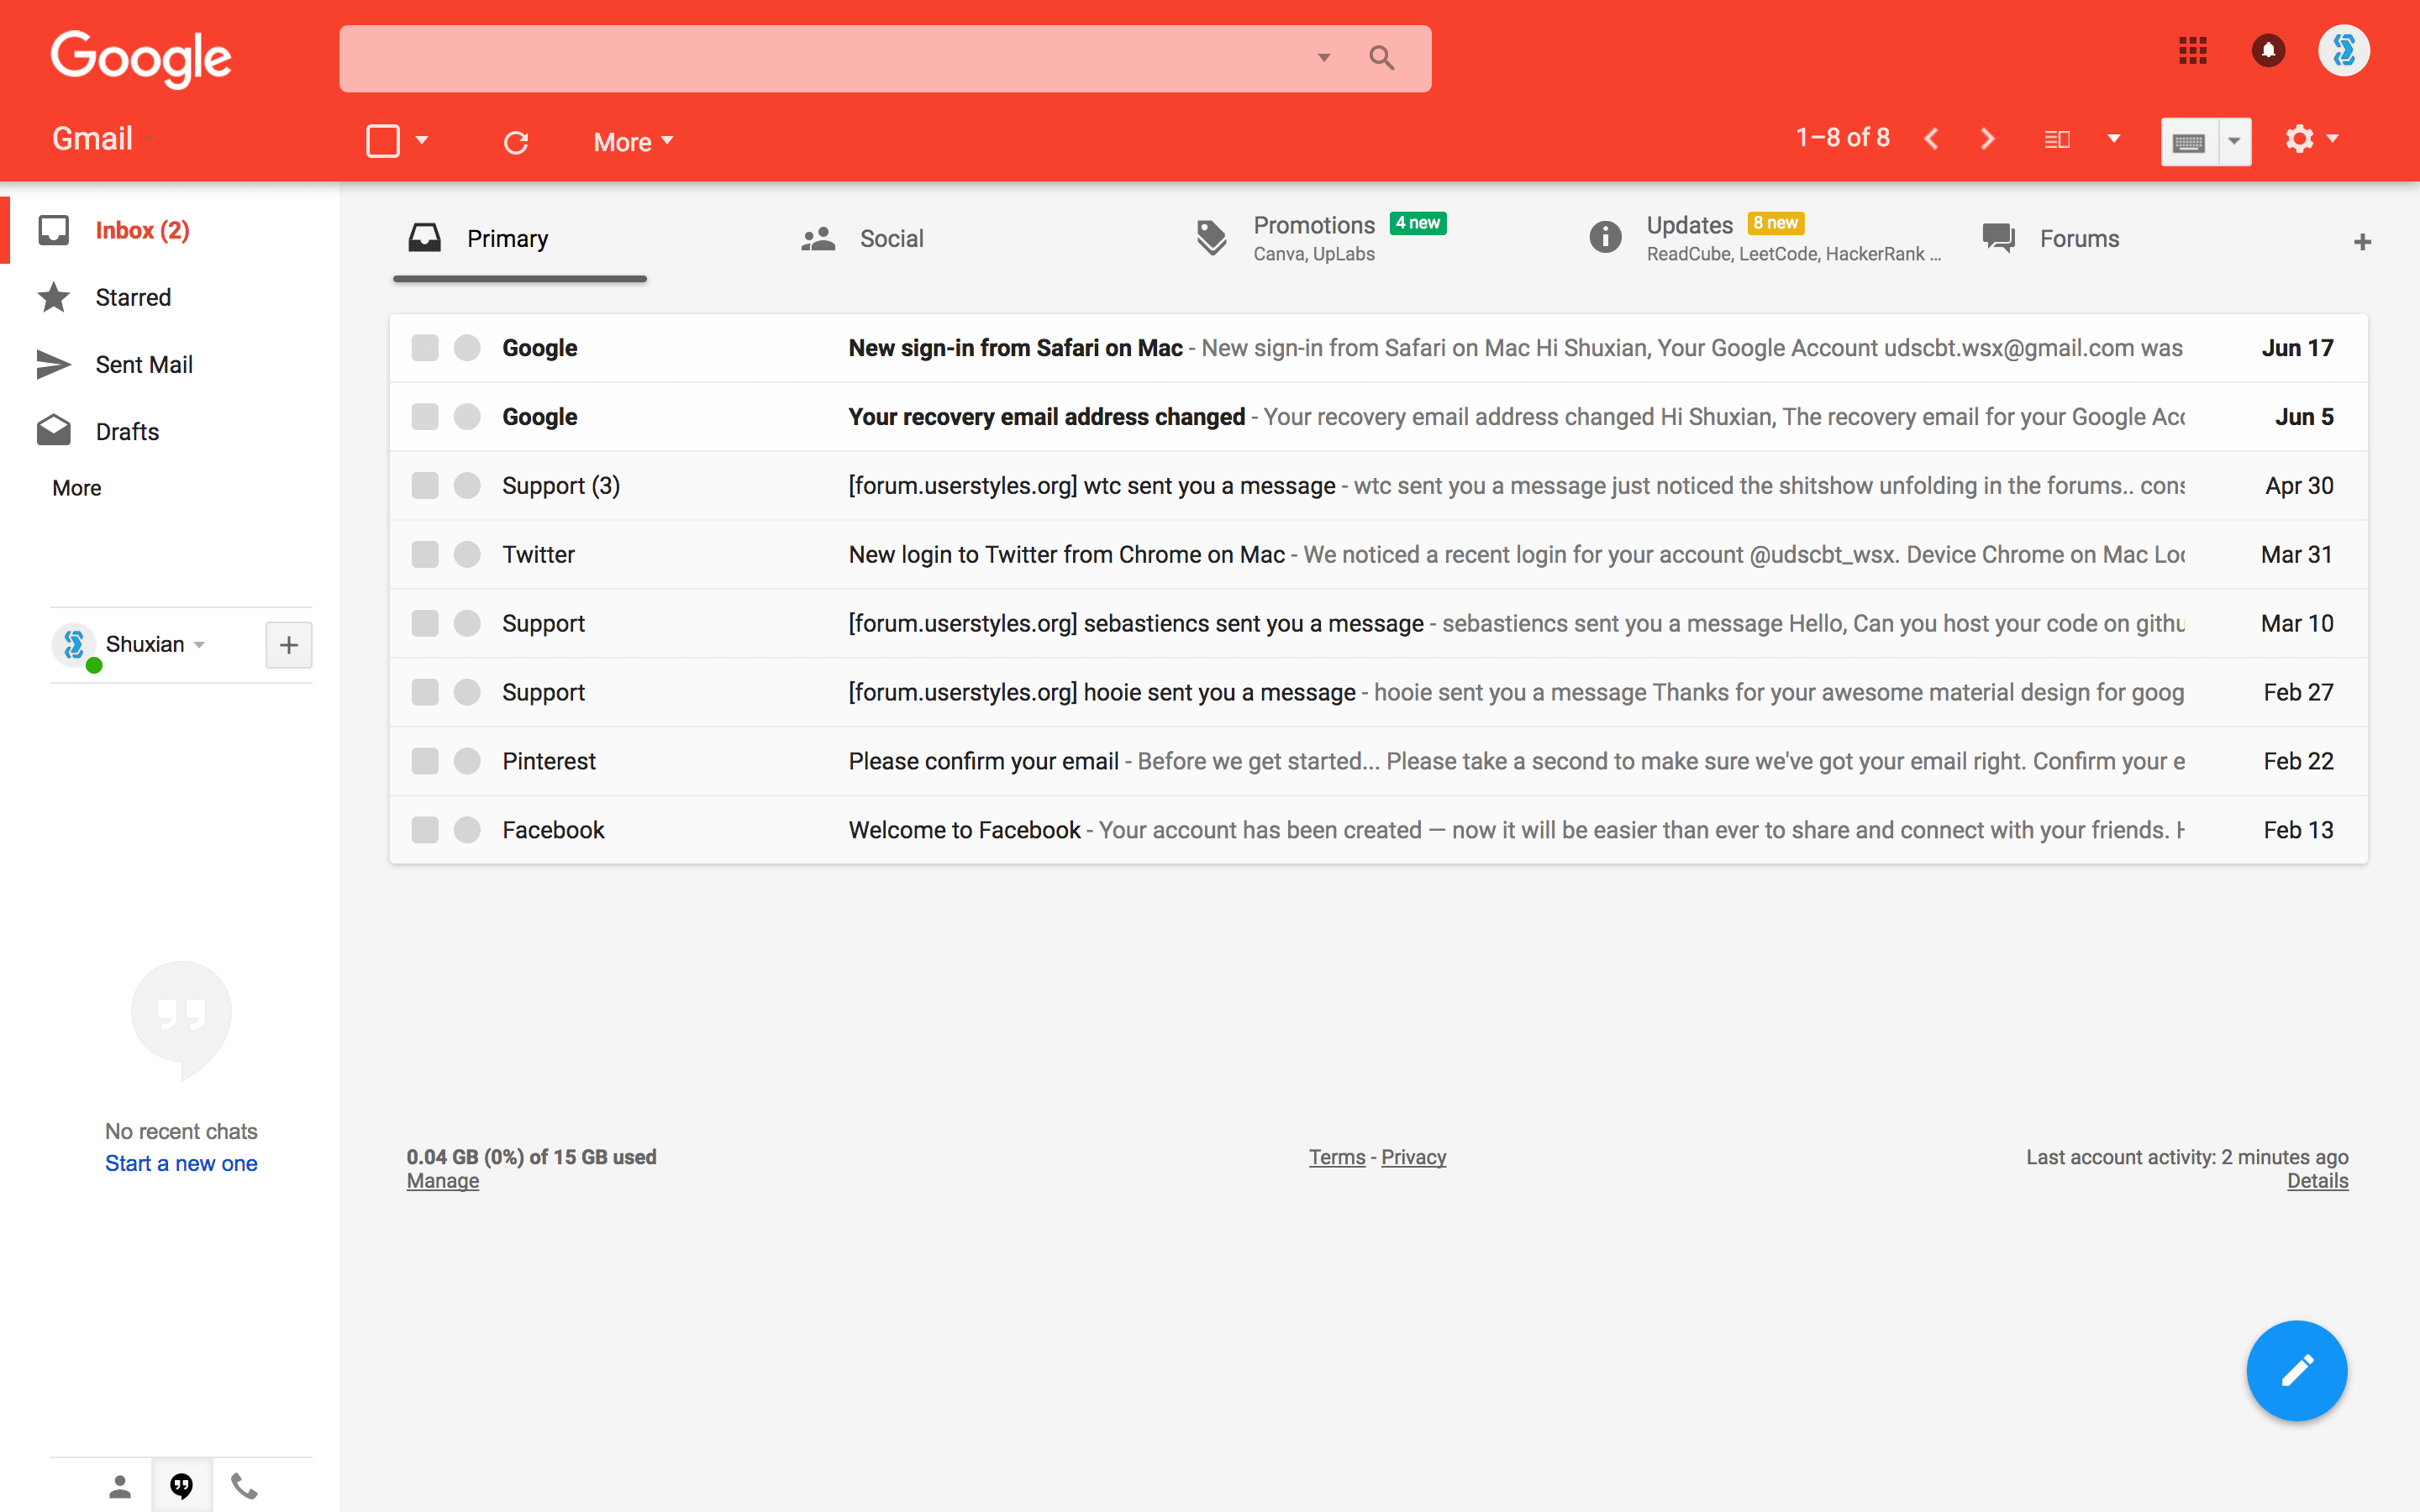Open the Please confirm your email message

(x=1378, y=761)
